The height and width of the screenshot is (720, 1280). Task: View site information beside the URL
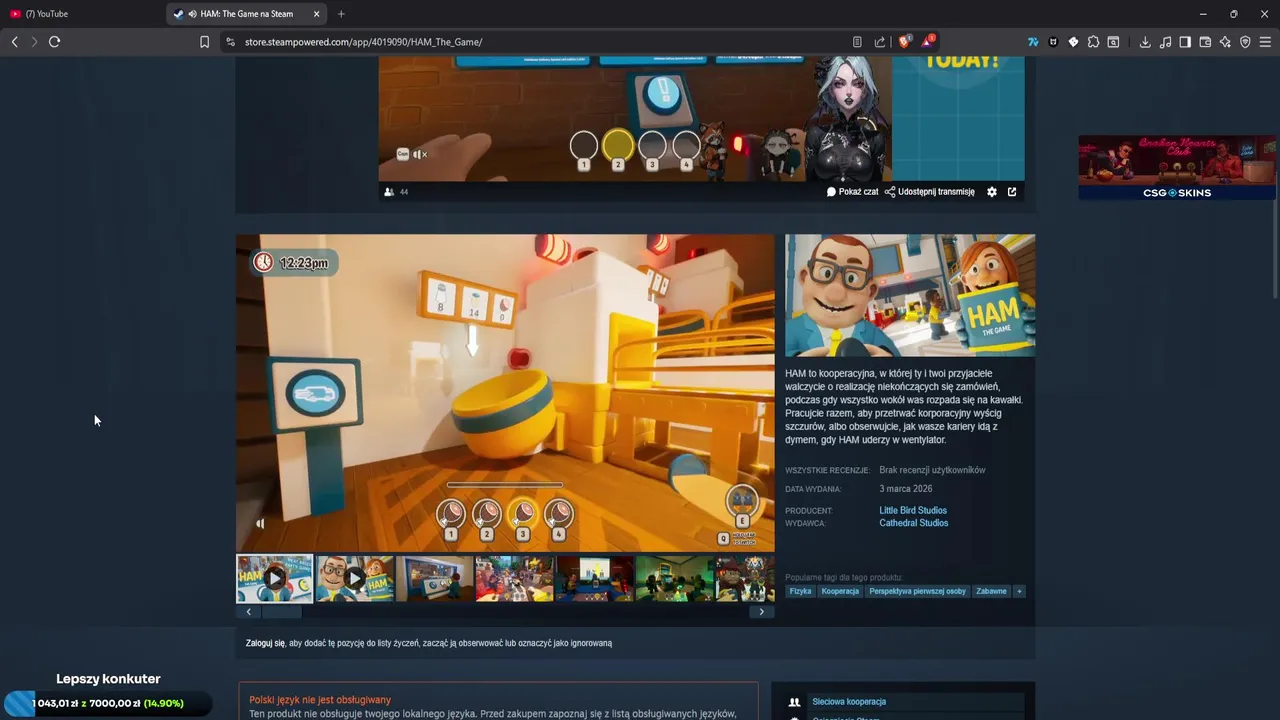tap(230, 42)
